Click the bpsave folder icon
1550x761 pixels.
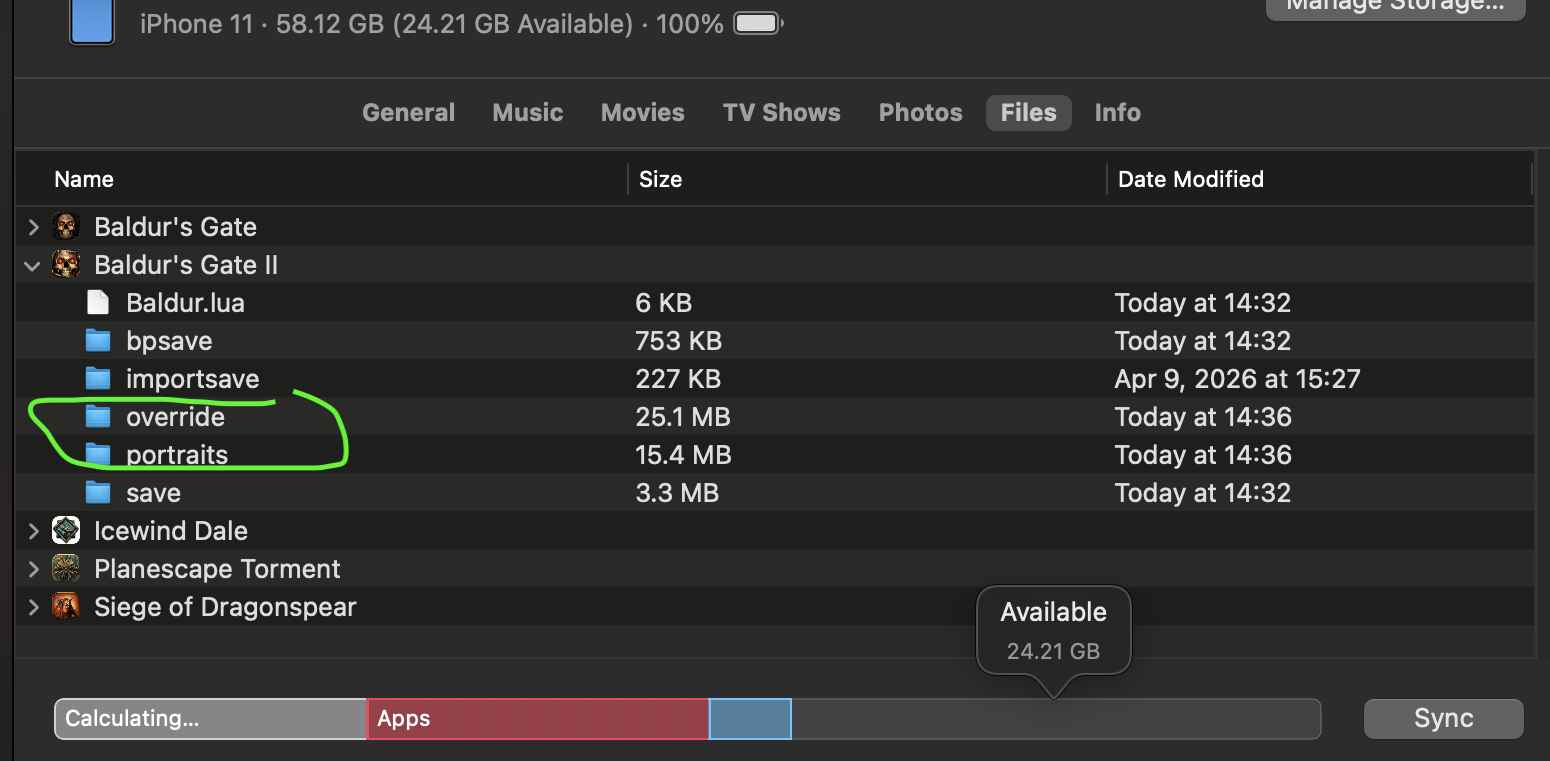coord(97,341)
